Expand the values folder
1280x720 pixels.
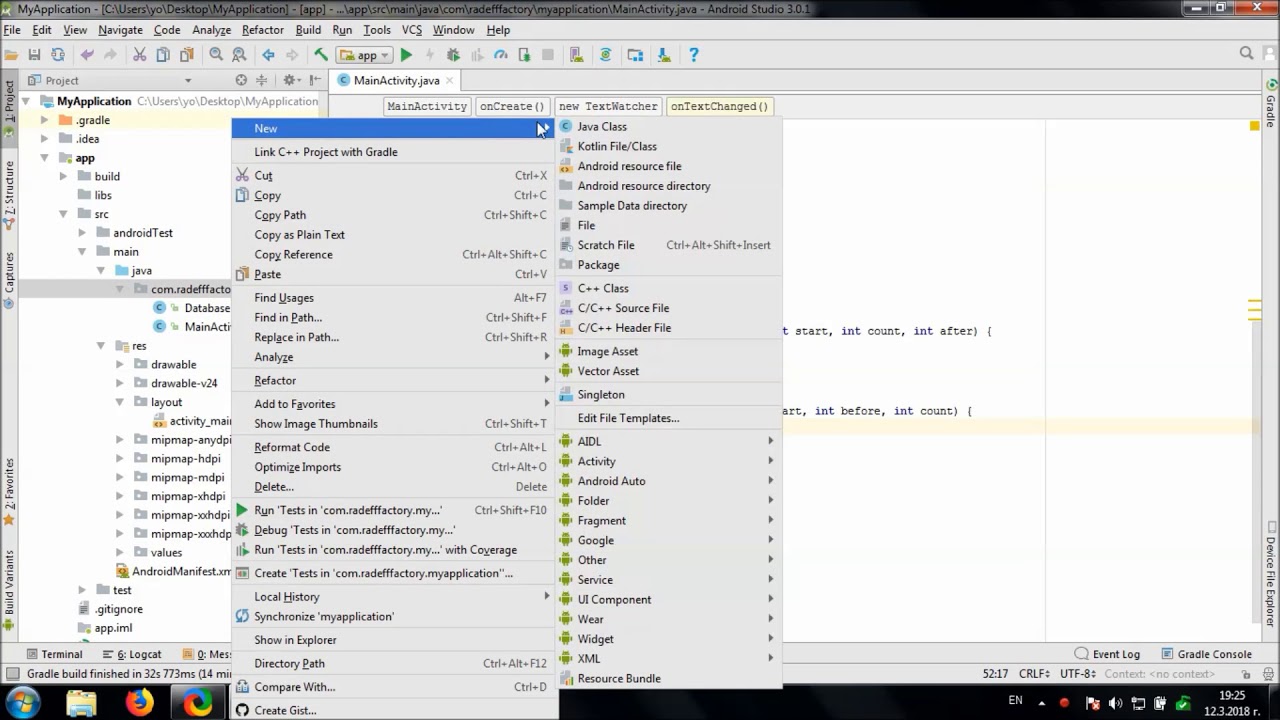tap(119, 552)
